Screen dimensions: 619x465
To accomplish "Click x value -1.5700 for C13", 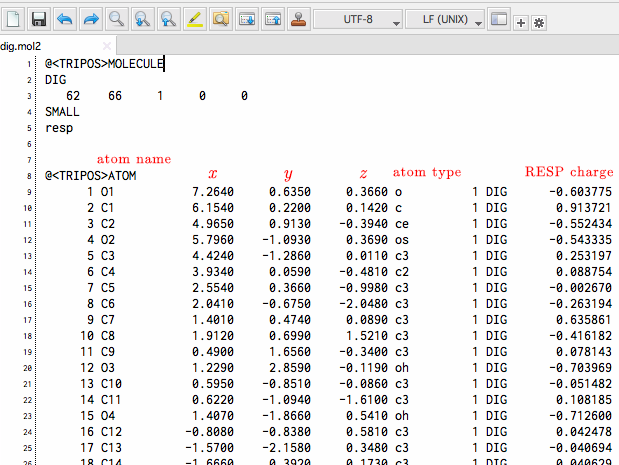I will click(x=209, y=448).
